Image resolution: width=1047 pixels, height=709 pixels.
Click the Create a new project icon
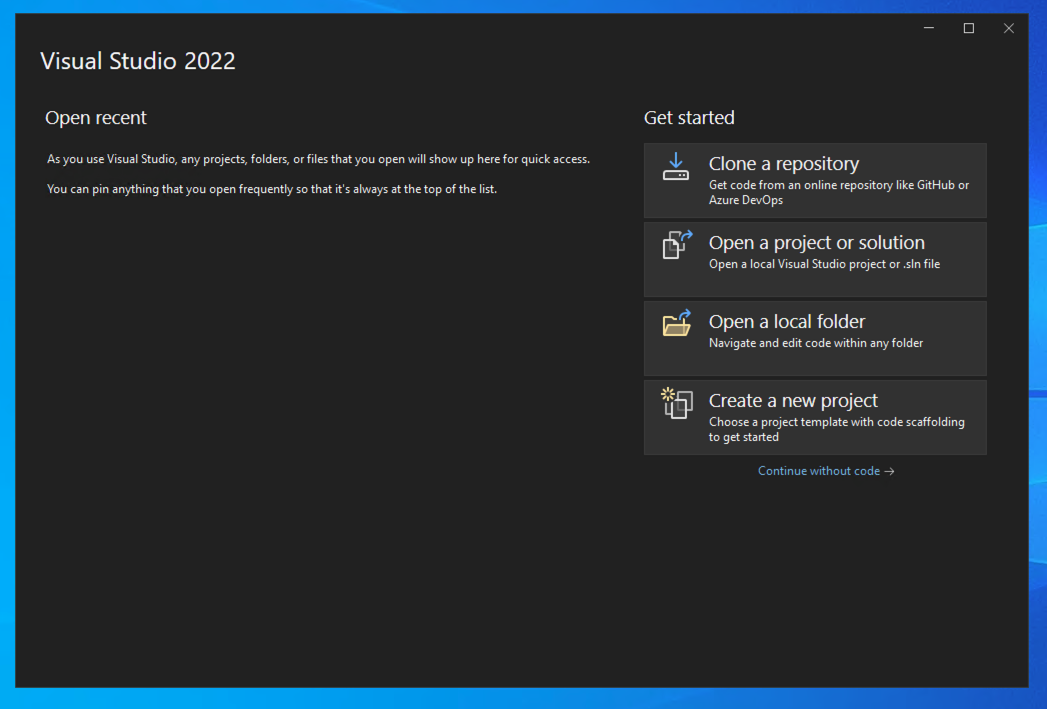click(676, 403)
